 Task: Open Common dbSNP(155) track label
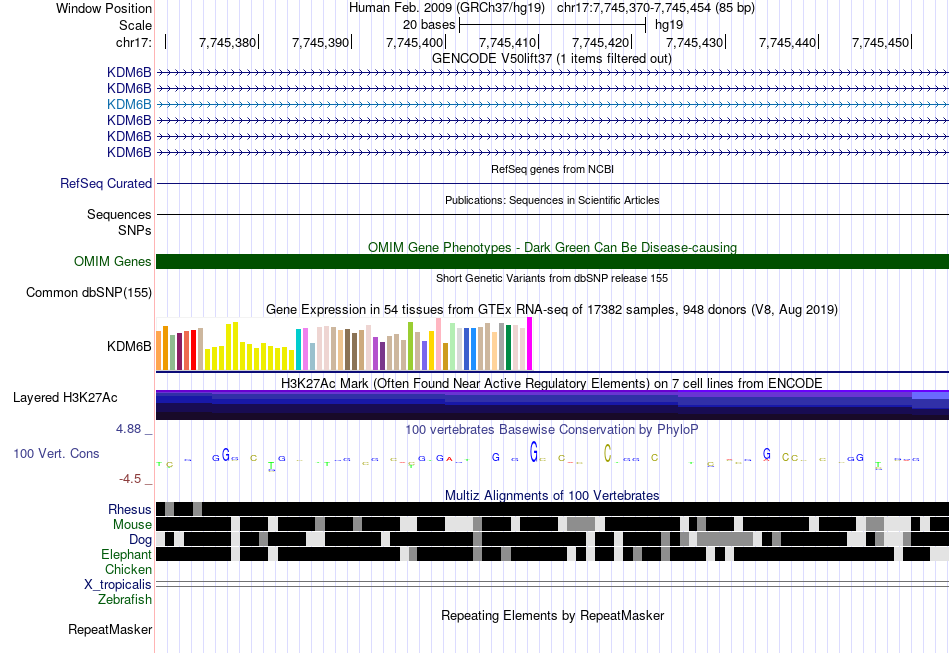(x=88, y=293)
